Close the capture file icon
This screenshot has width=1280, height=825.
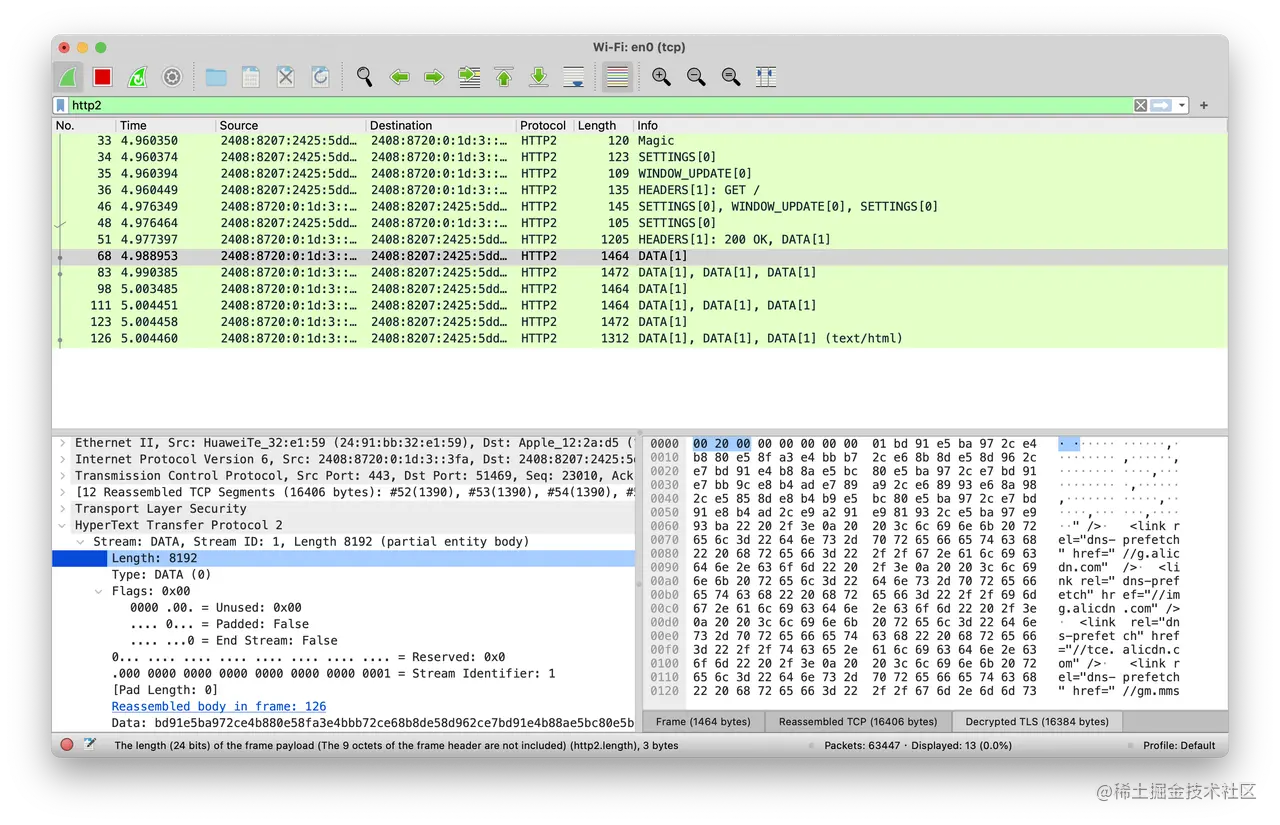click(x=286, y=77)
